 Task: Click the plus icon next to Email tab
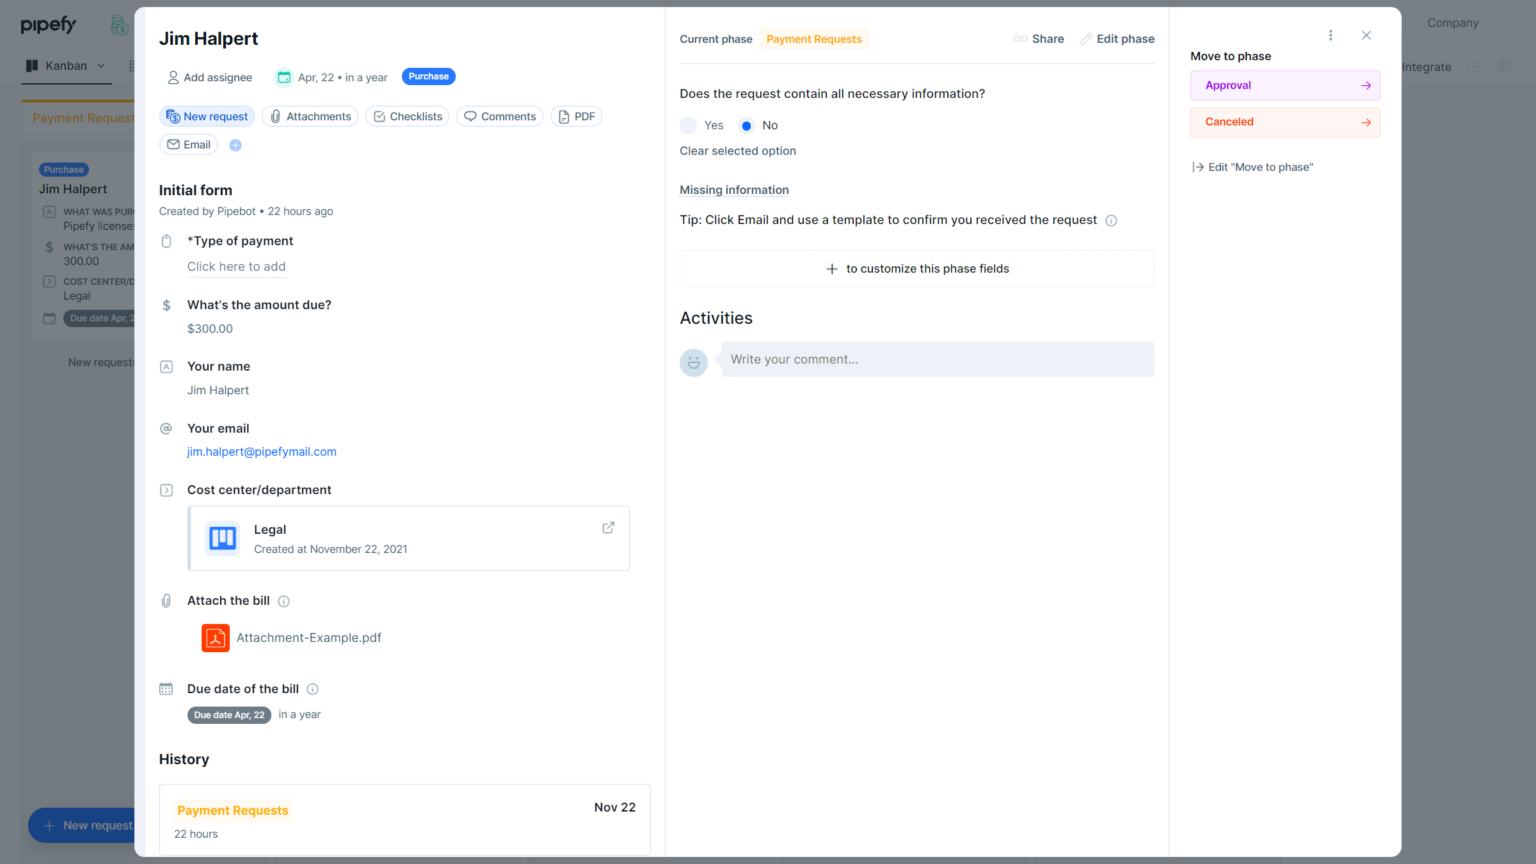point(235,145)
